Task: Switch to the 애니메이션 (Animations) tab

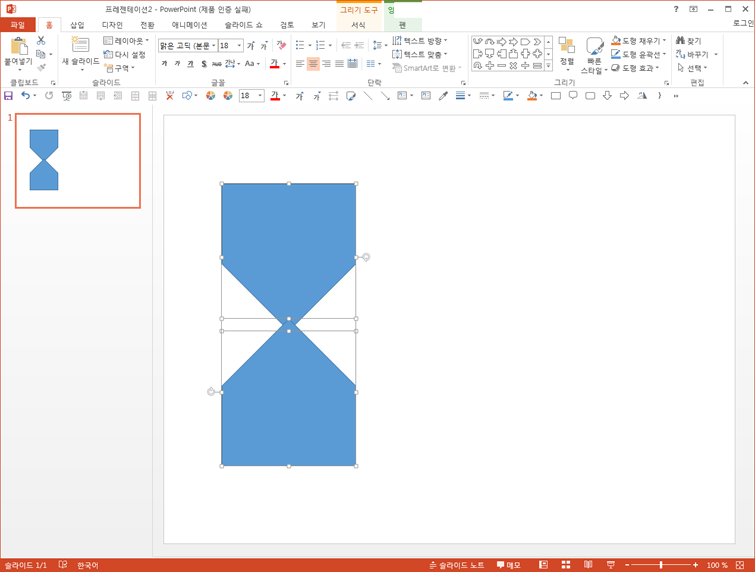Action: tap(189, 25)
